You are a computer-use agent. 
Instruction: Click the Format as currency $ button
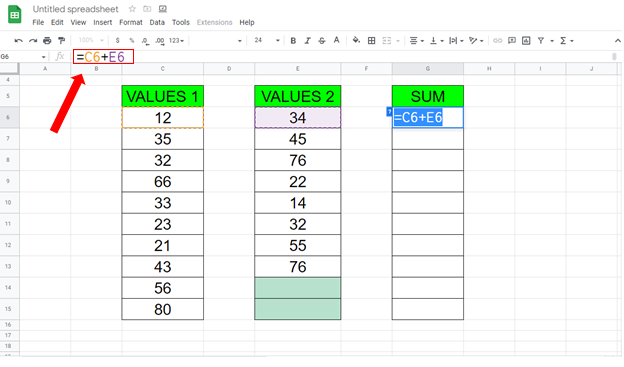(x=117, y=41)
